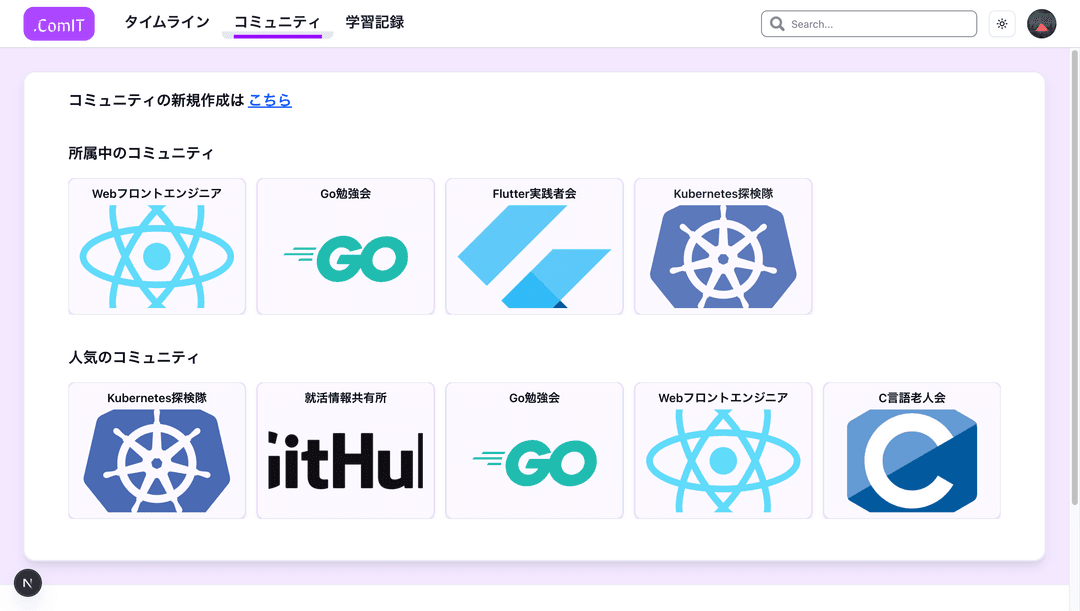Switch to the コミュニティ tab
The image size is (1080, 611).
click(277, 22)
